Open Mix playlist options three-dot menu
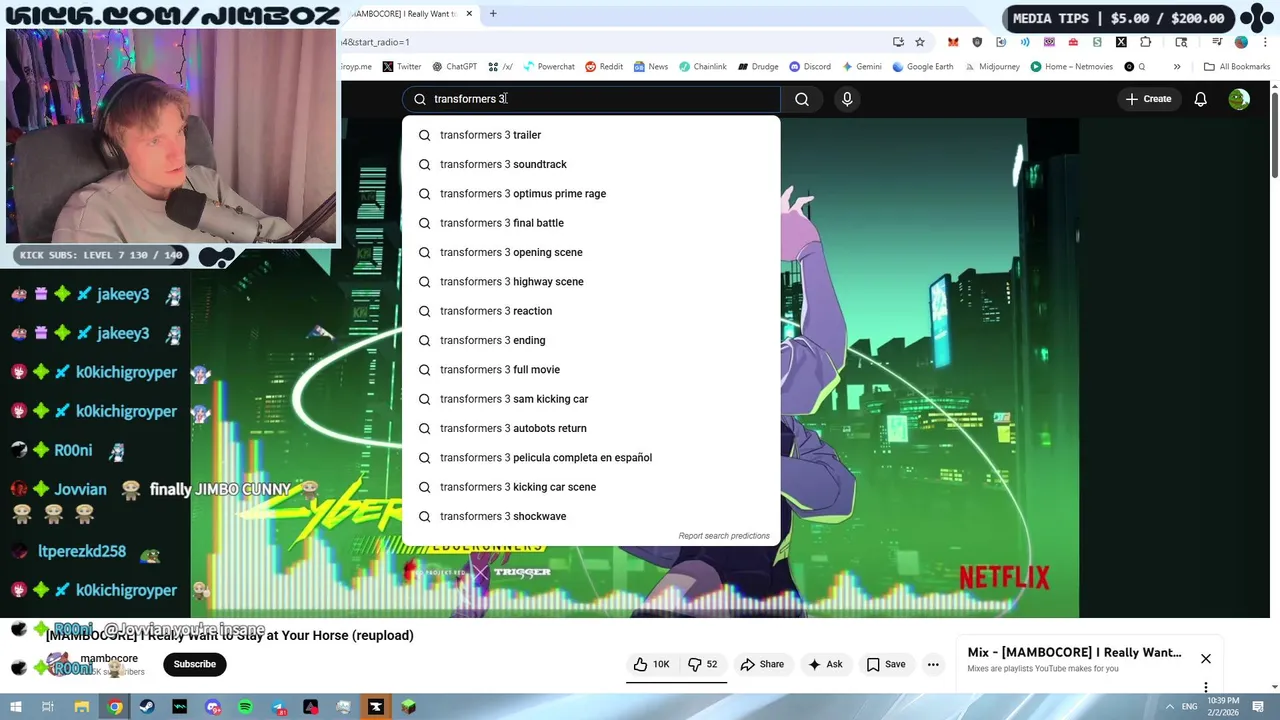 [x=1206, y=688]
